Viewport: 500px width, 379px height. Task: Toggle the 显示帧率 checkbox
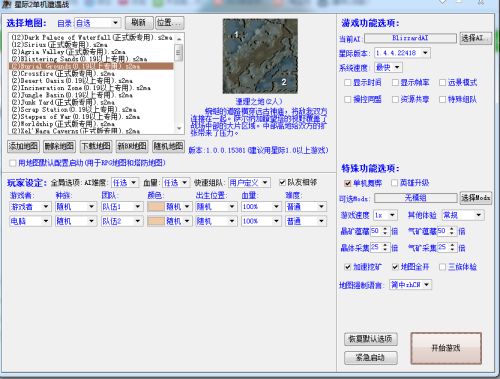pos(395,82)
